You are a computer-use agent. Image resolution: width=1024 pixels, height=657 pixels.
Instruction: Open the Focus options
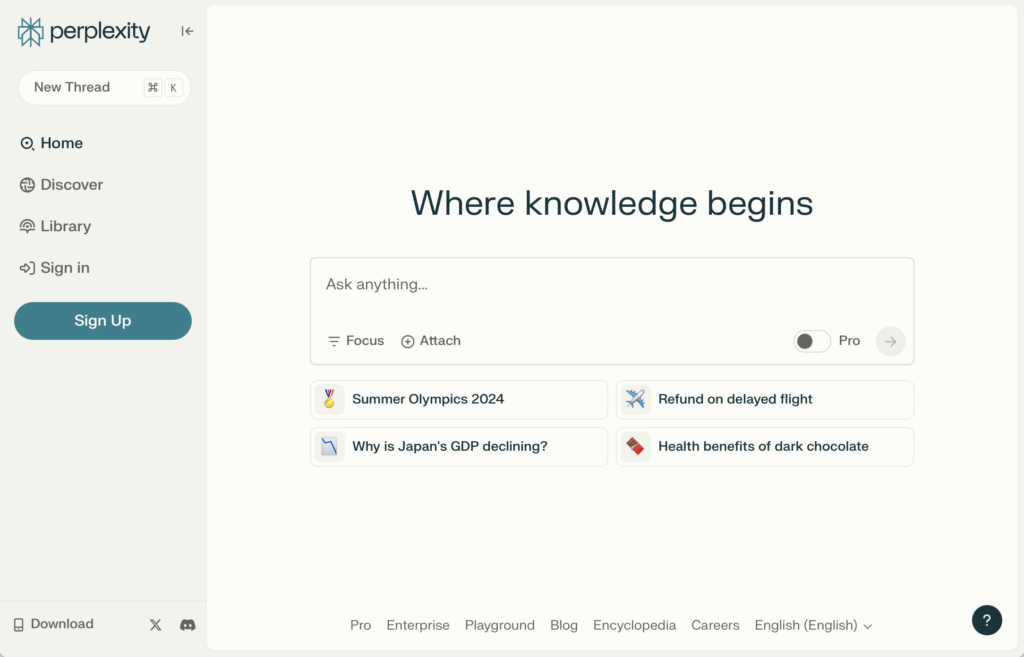point(356,341)
